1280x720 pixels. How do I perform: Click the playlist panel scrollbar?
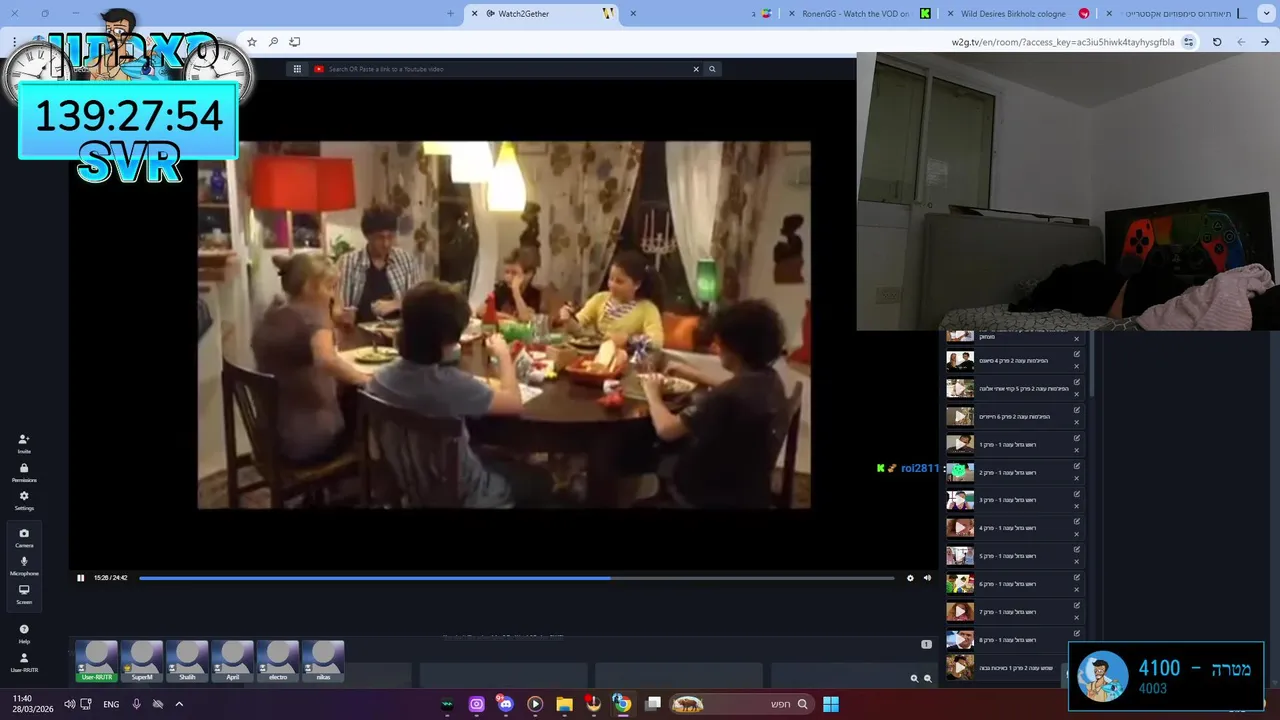1091,365
